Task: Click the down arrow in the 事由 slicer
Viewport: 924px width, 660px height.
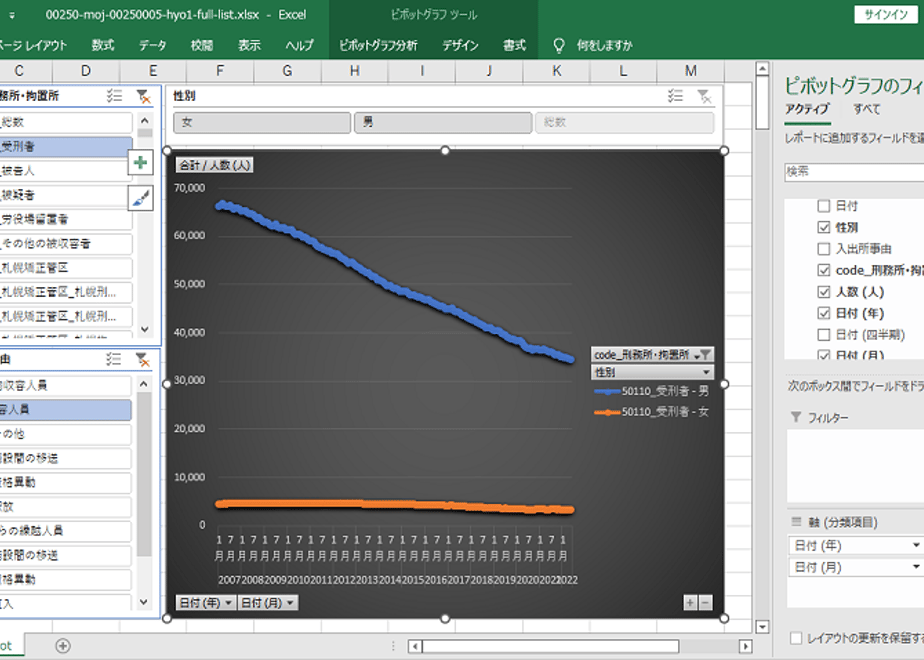Action: click(144, 602)
